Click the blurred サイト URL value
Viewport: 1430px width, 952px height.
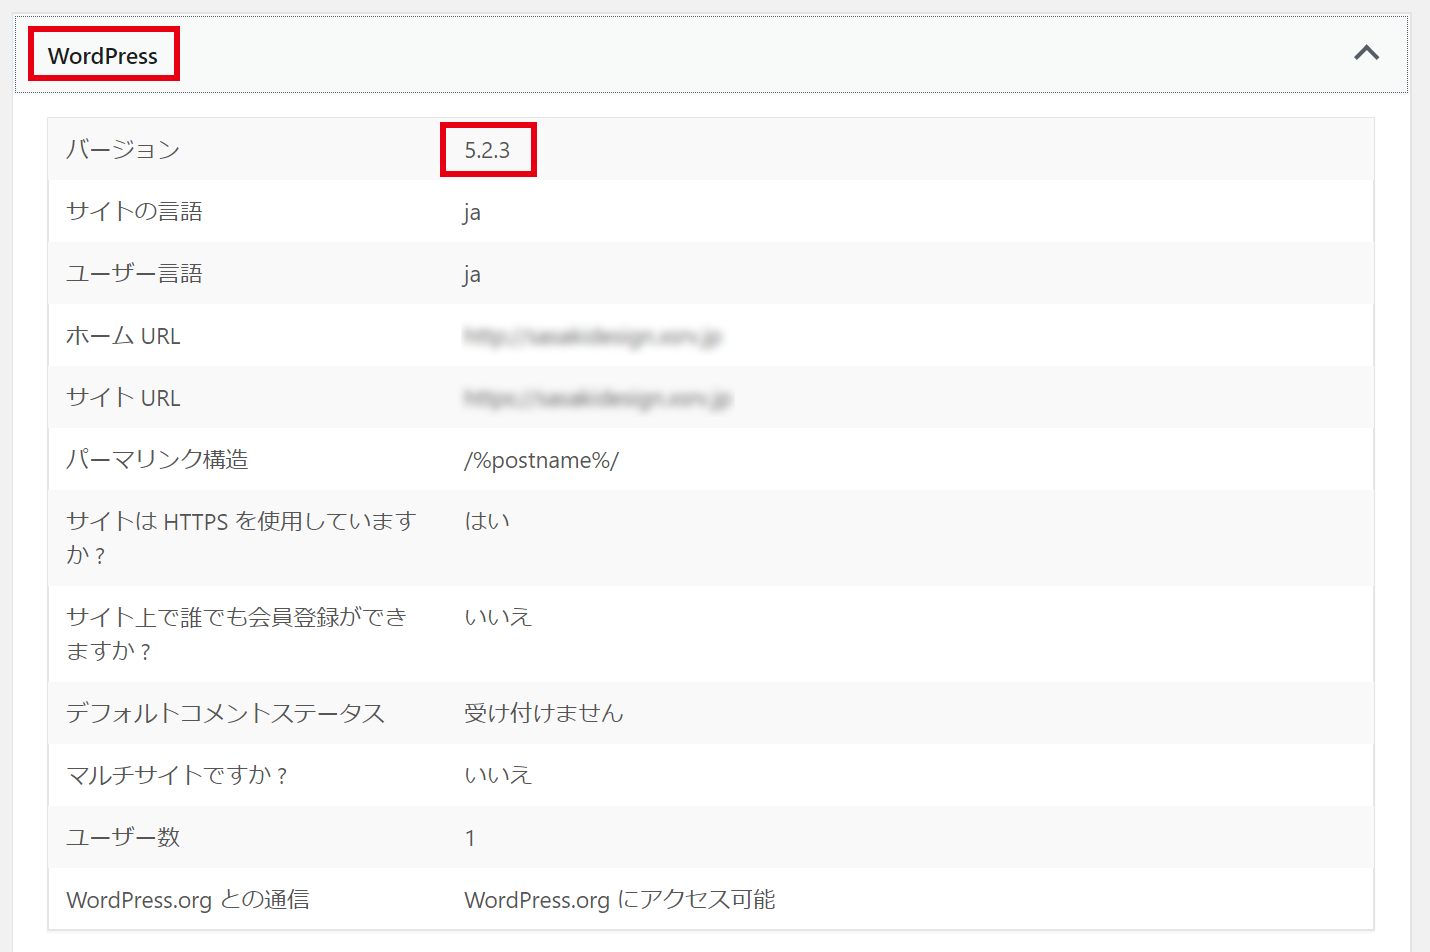point(597,399)
